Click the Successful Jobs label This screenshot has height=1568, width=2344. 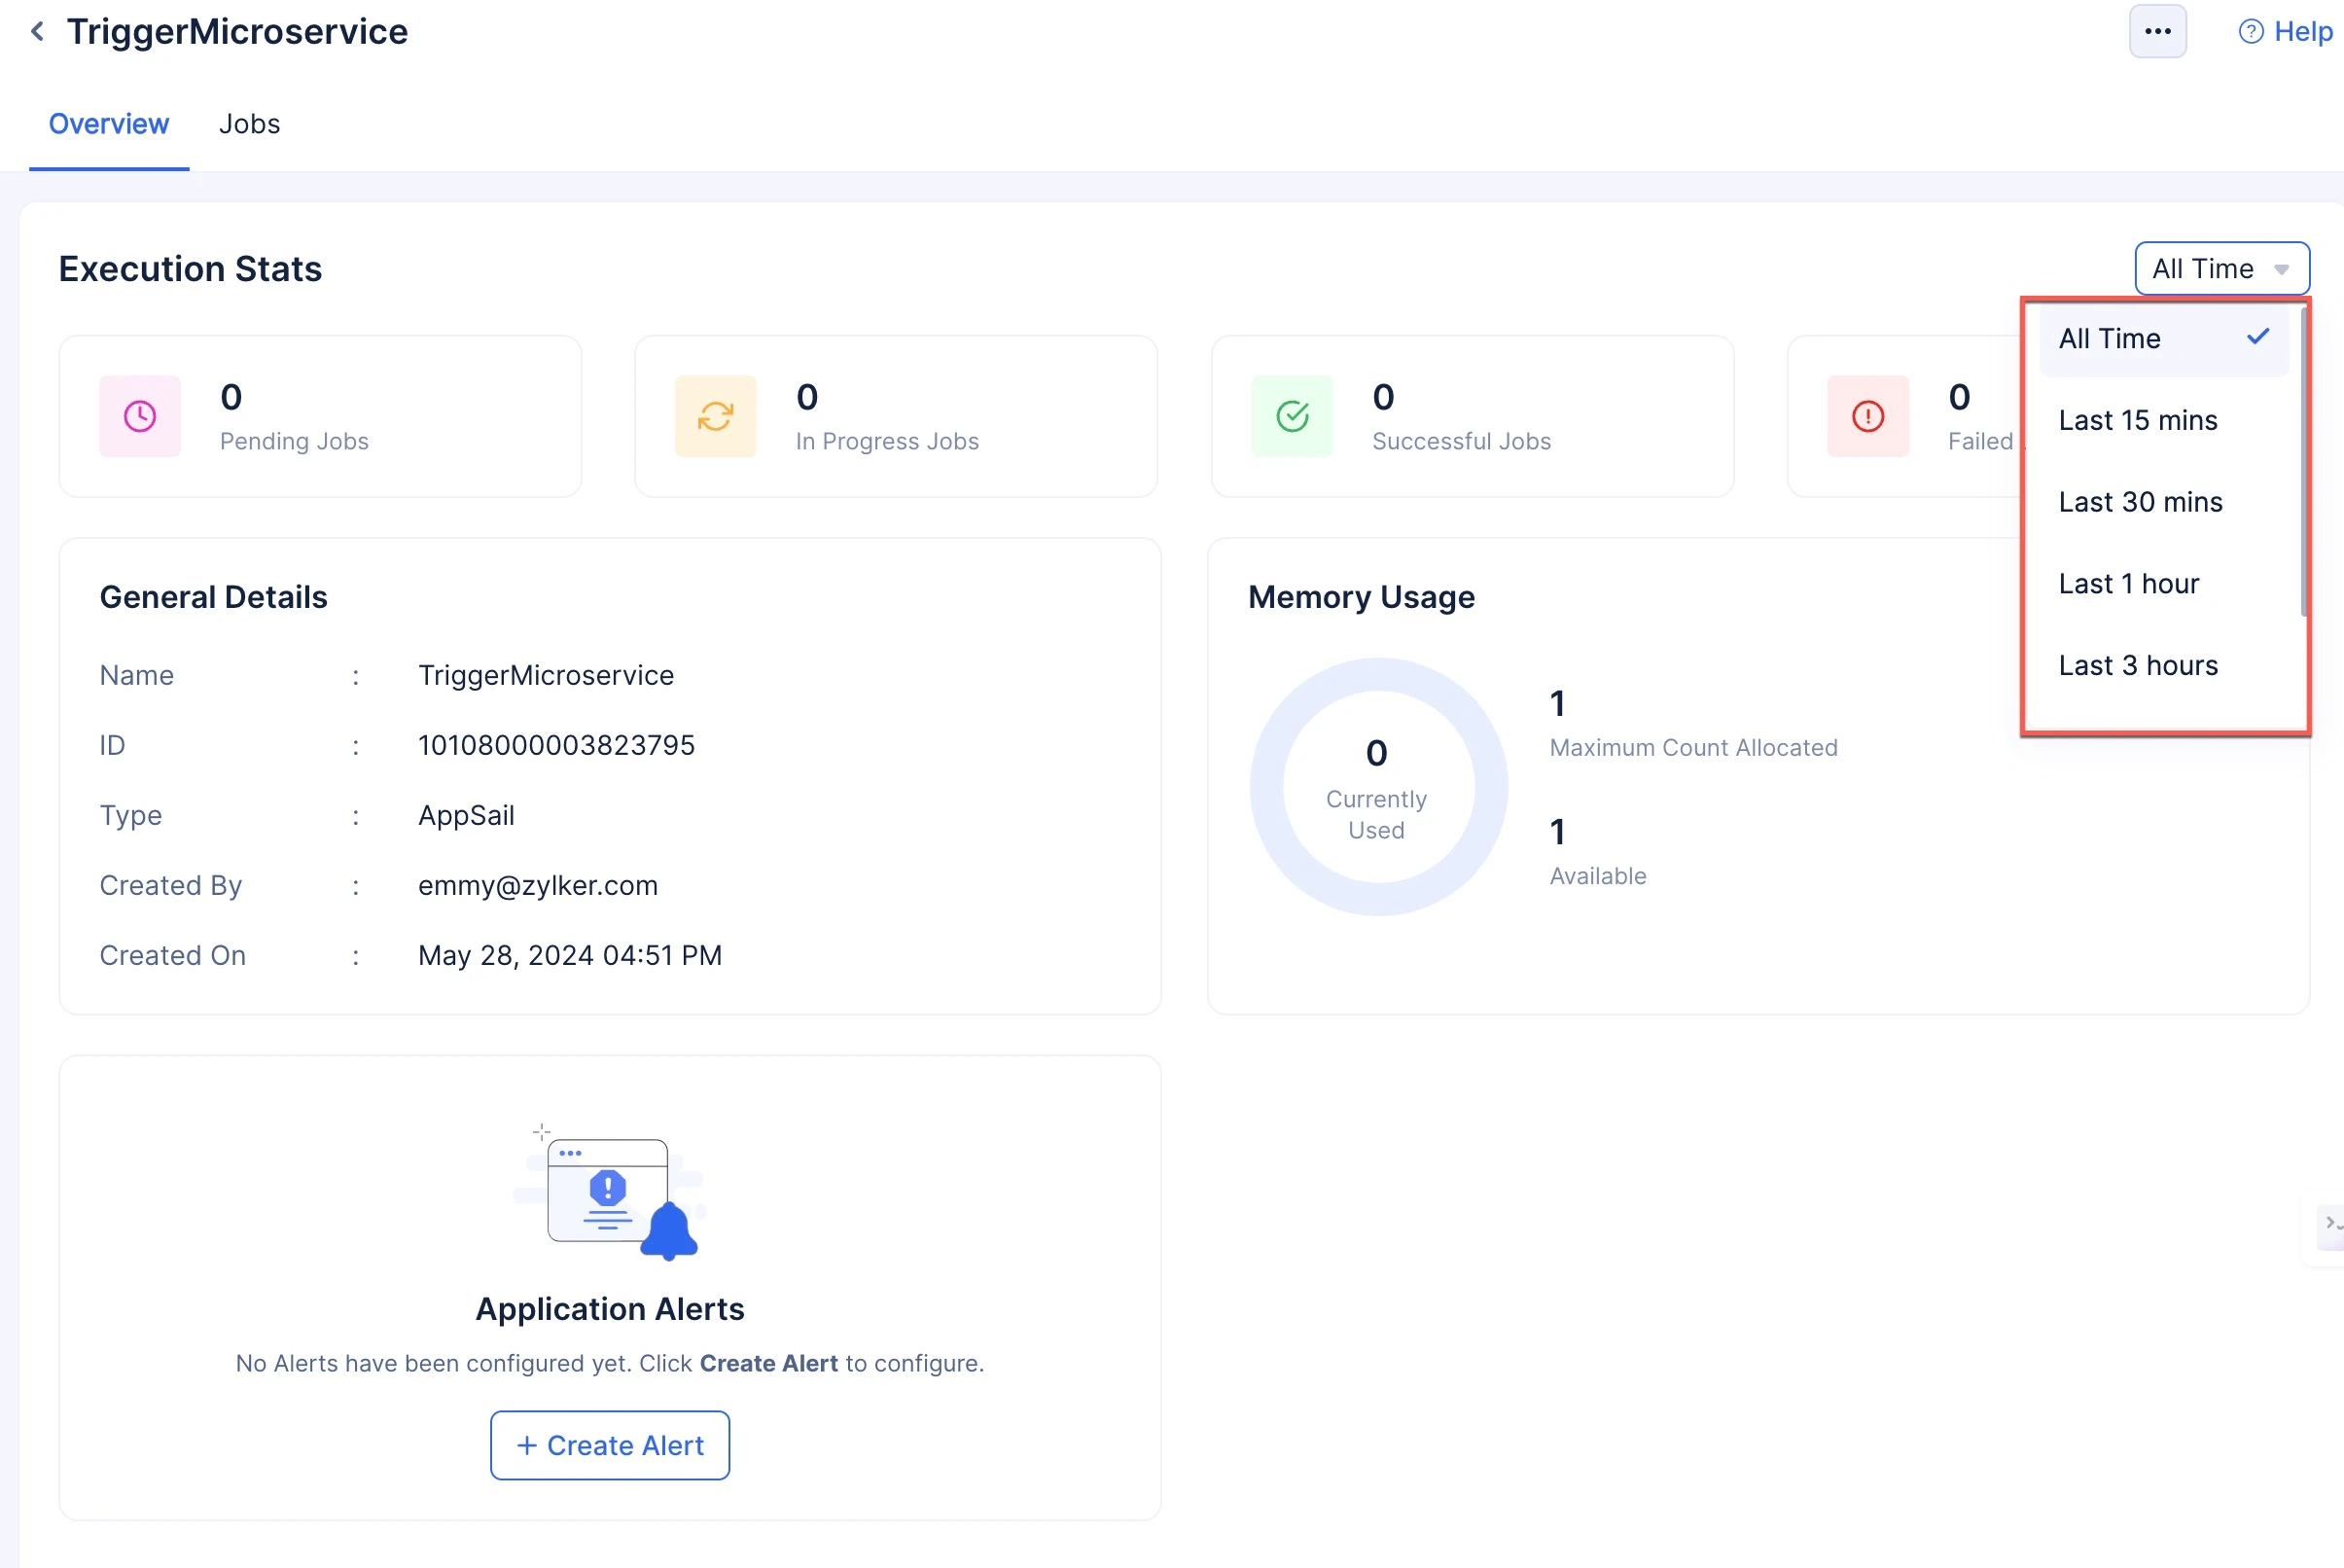tap(1461, 442)
